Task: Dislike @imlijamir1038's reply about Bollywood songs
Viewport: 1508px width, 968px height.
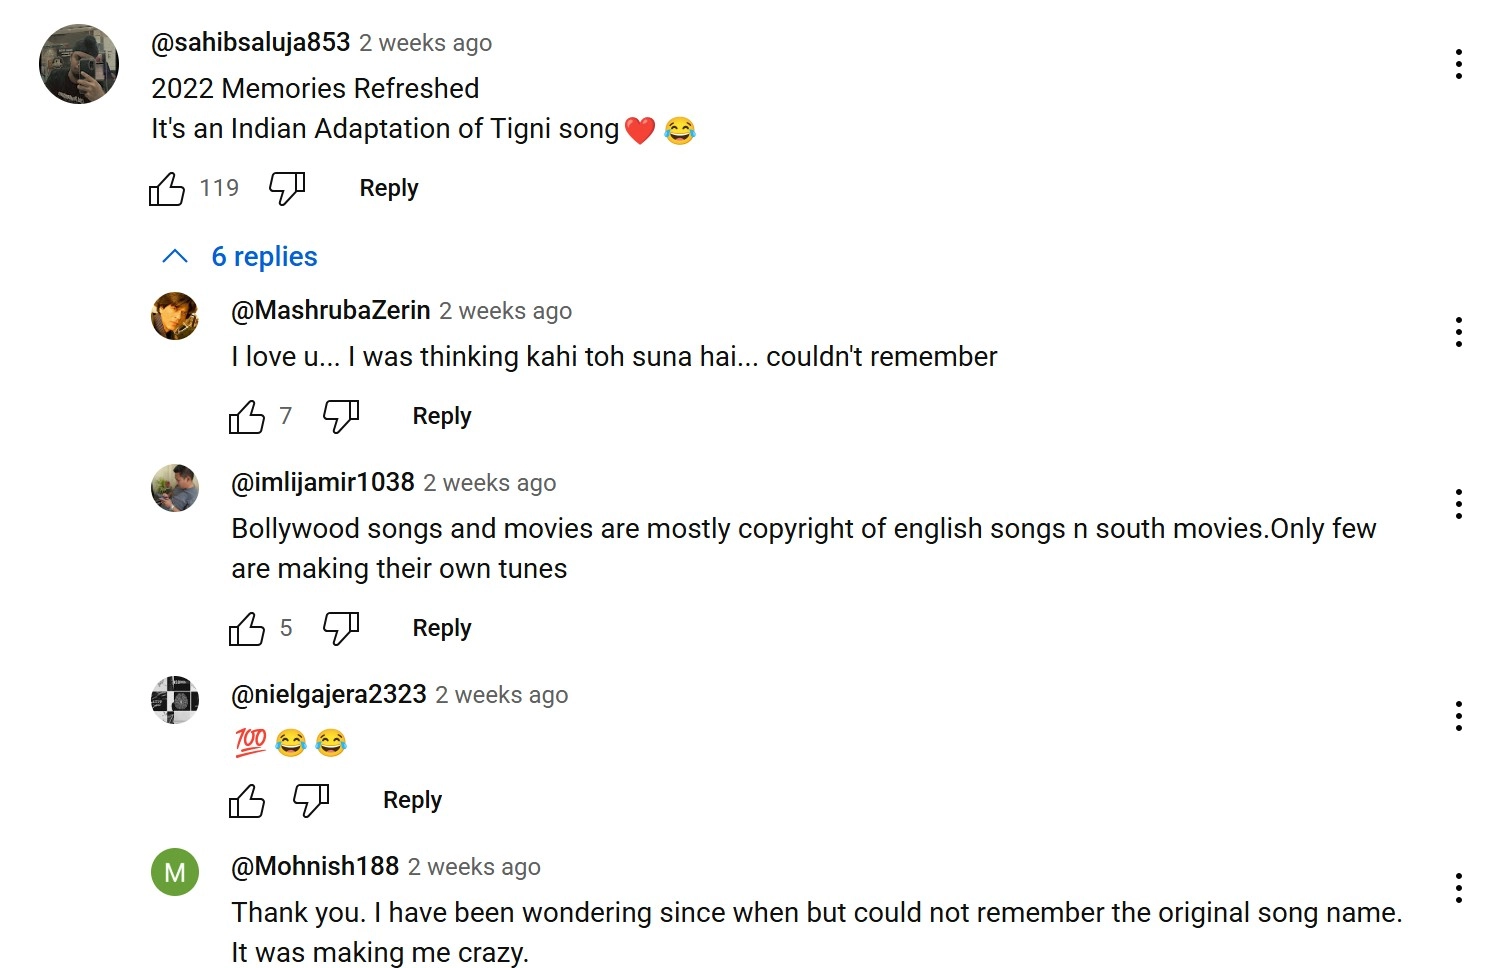Action: pos(341,628)
